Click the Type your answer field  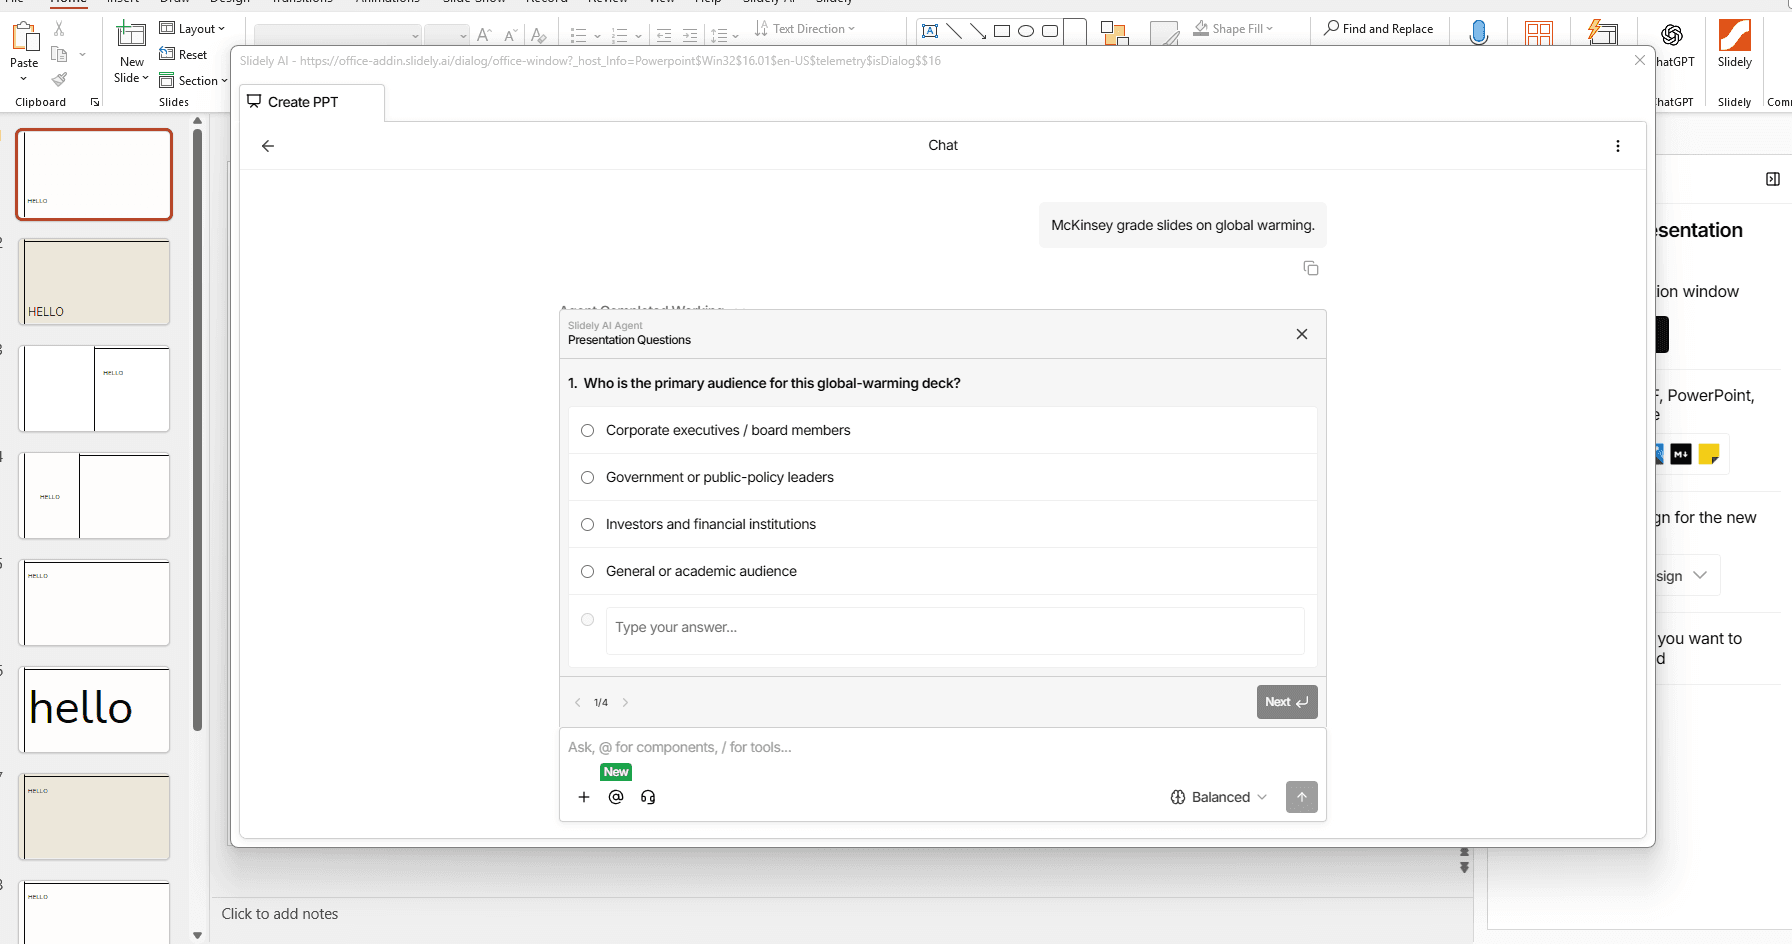click(x=955, y=631)
